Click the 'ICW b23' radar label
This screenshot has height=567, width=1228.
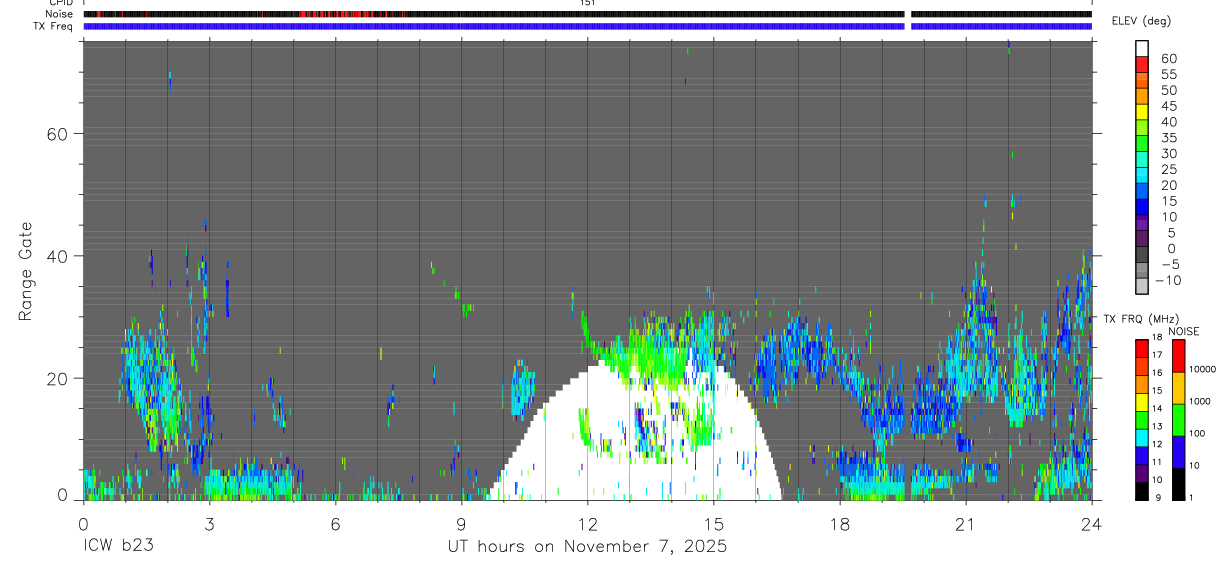click(x=118, y=546)
